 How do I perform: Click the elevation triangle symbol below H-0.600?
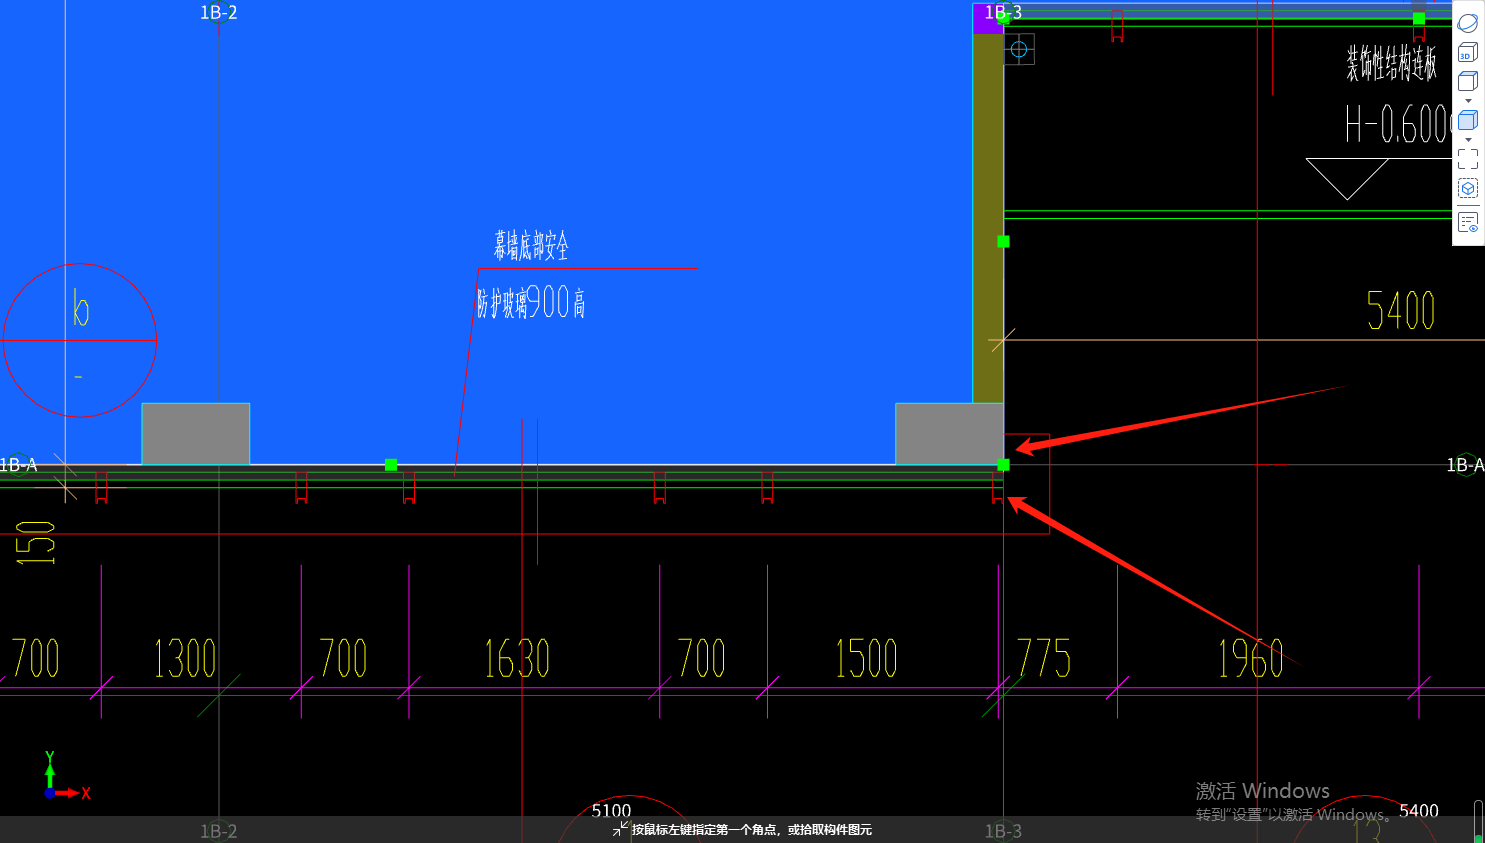pos(1347,179)
